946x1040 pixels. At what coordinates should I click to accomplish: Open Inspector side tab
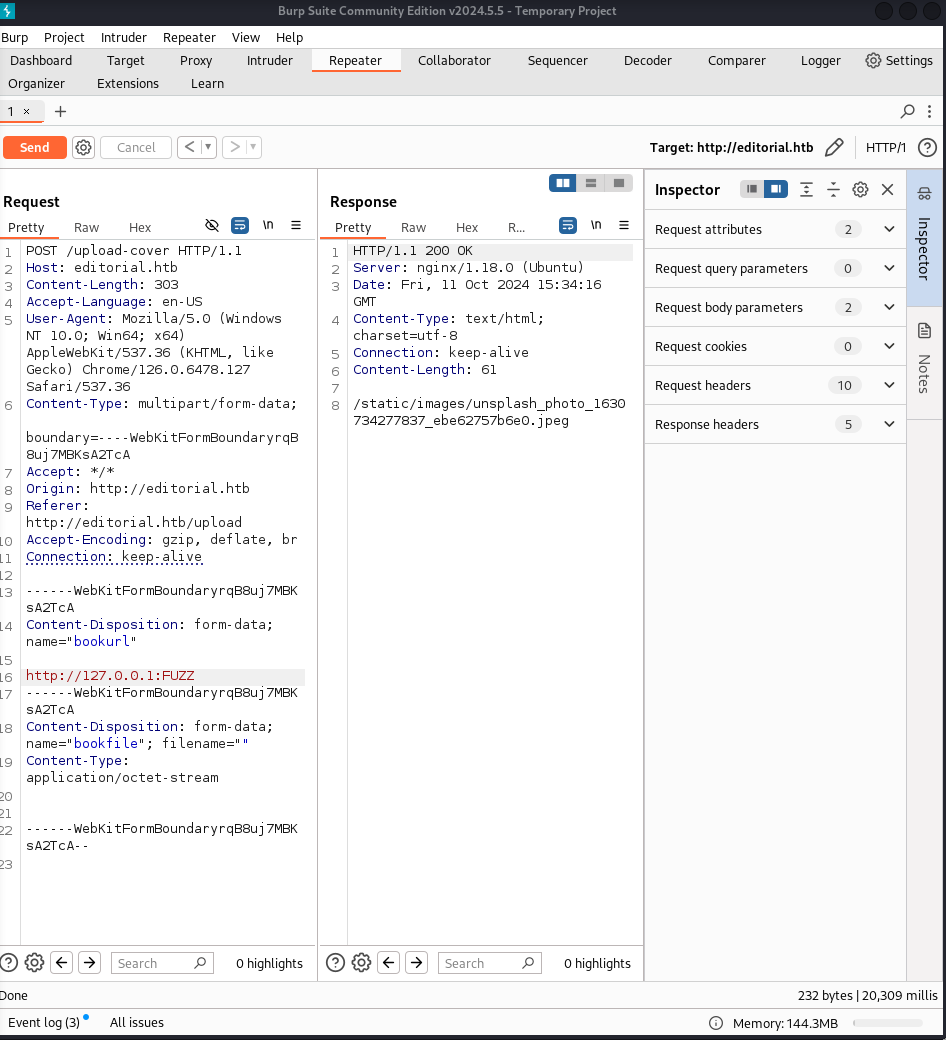pyautogui.click(x=925, y=237)
